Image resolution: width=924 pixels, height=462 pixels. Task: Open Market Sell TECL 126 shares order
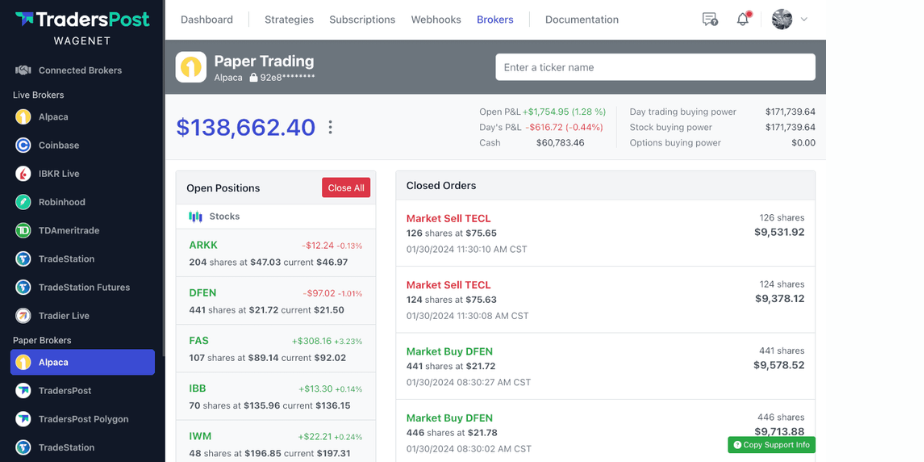tap(605, 233)
